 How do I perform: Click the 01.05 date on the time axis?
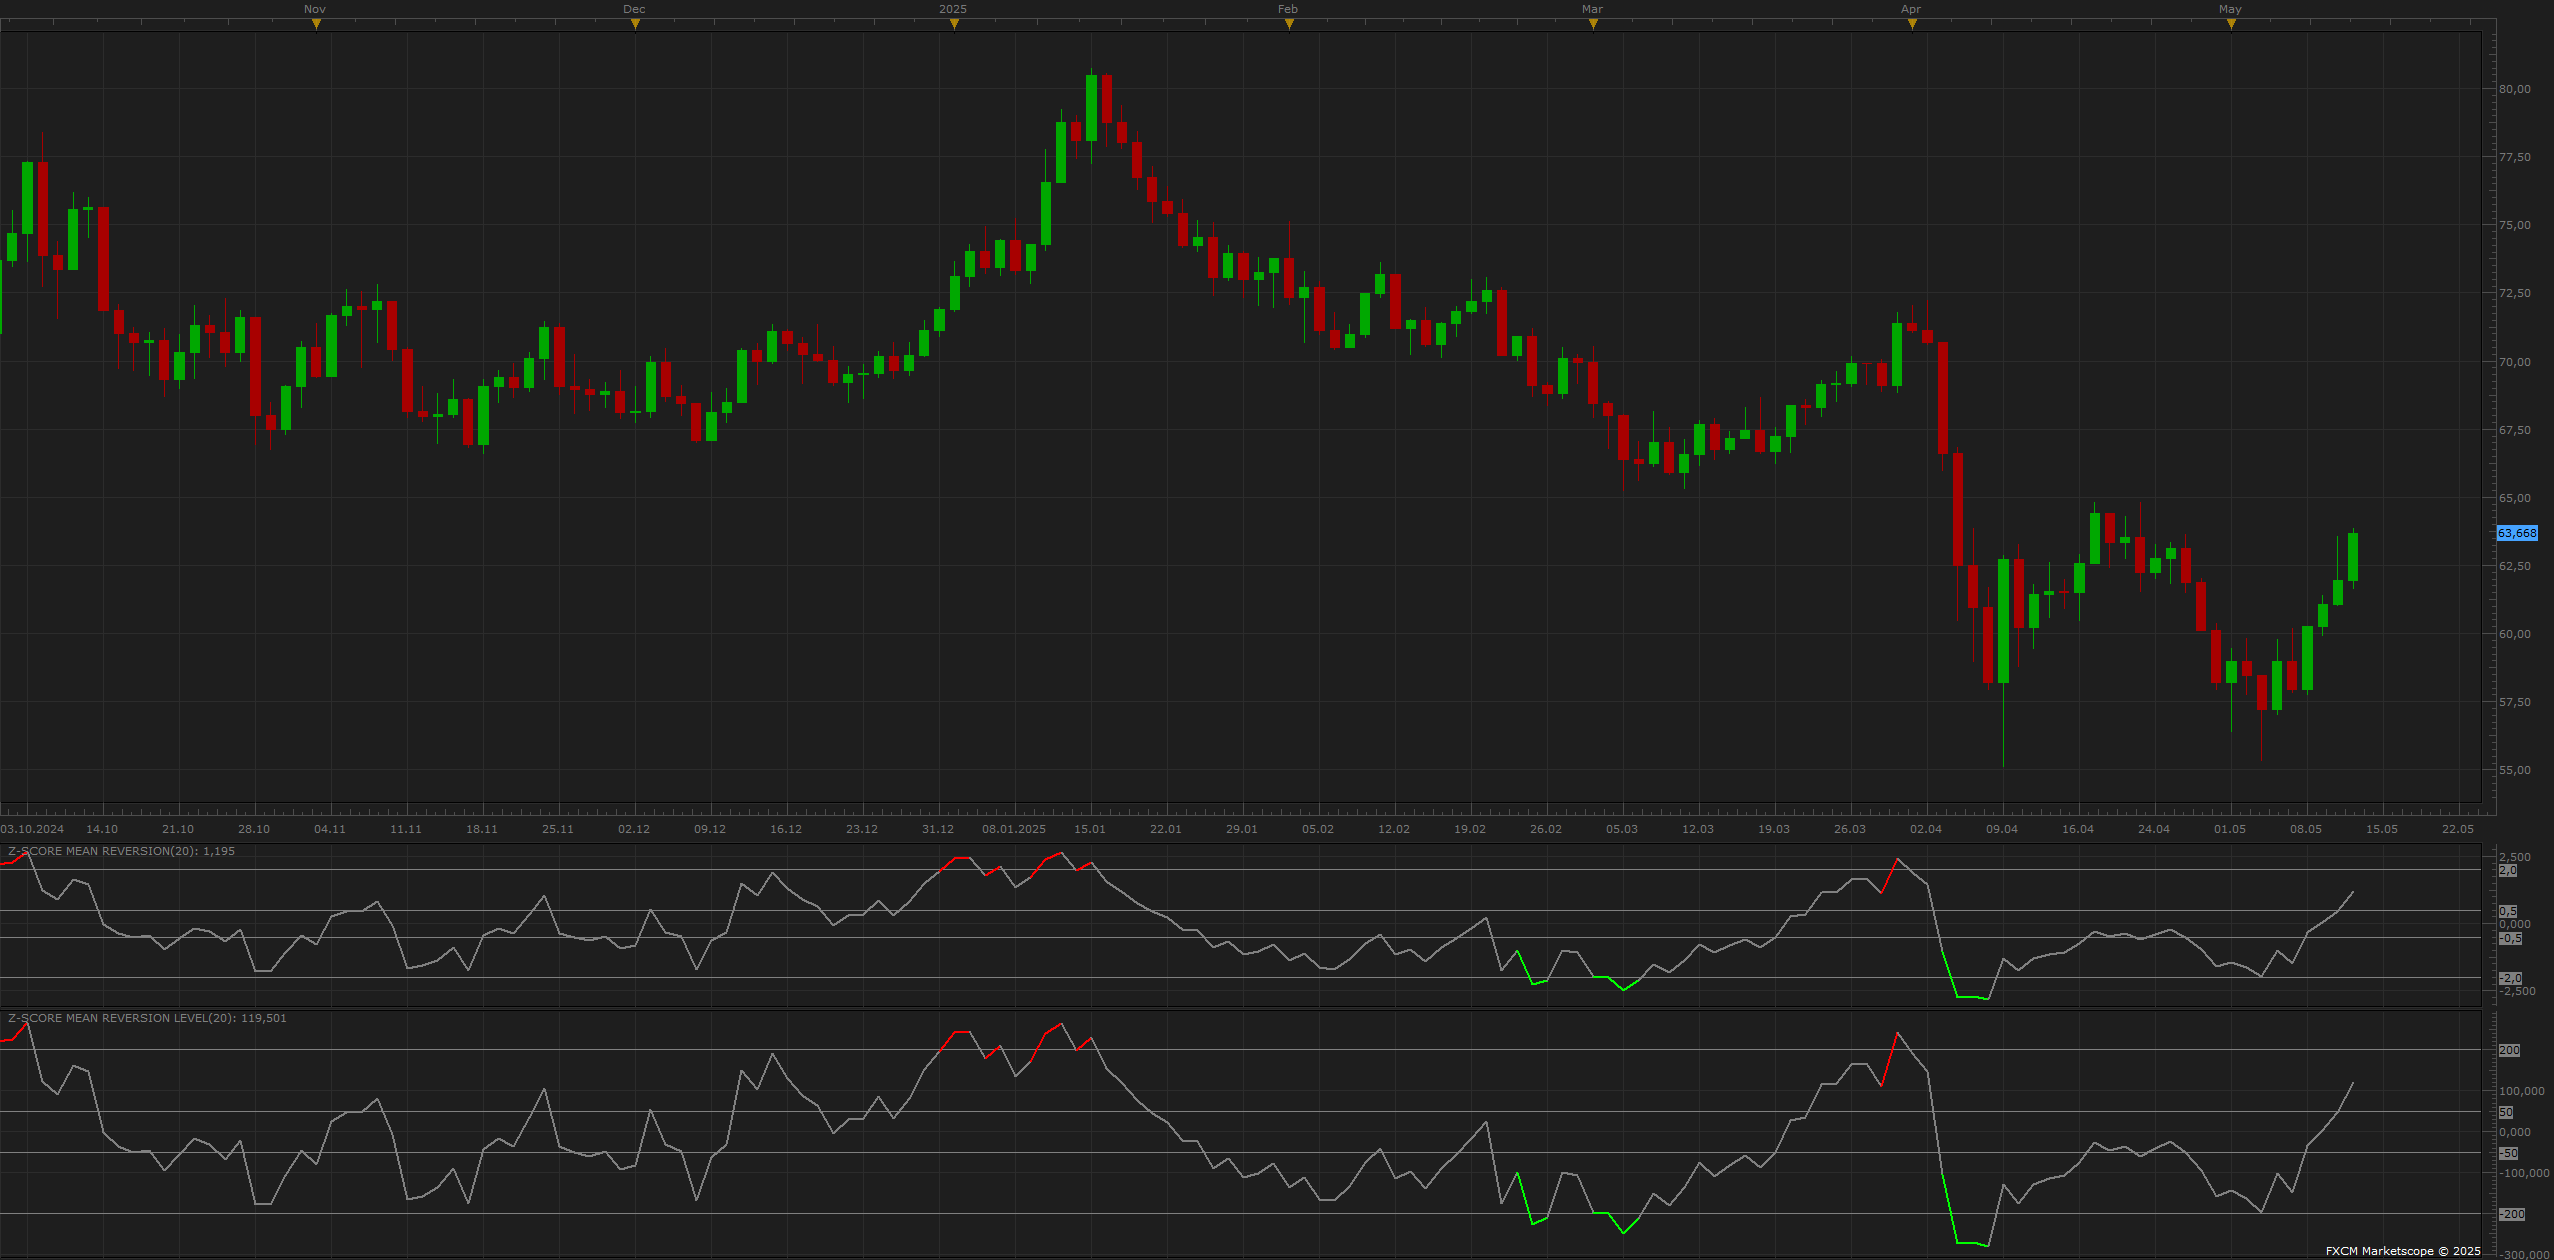click(2230, 829)
